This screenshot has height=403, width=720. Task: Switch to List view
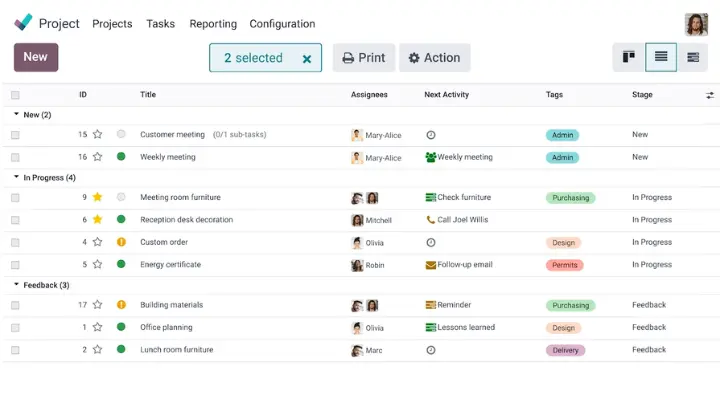[x=661, y=57]
